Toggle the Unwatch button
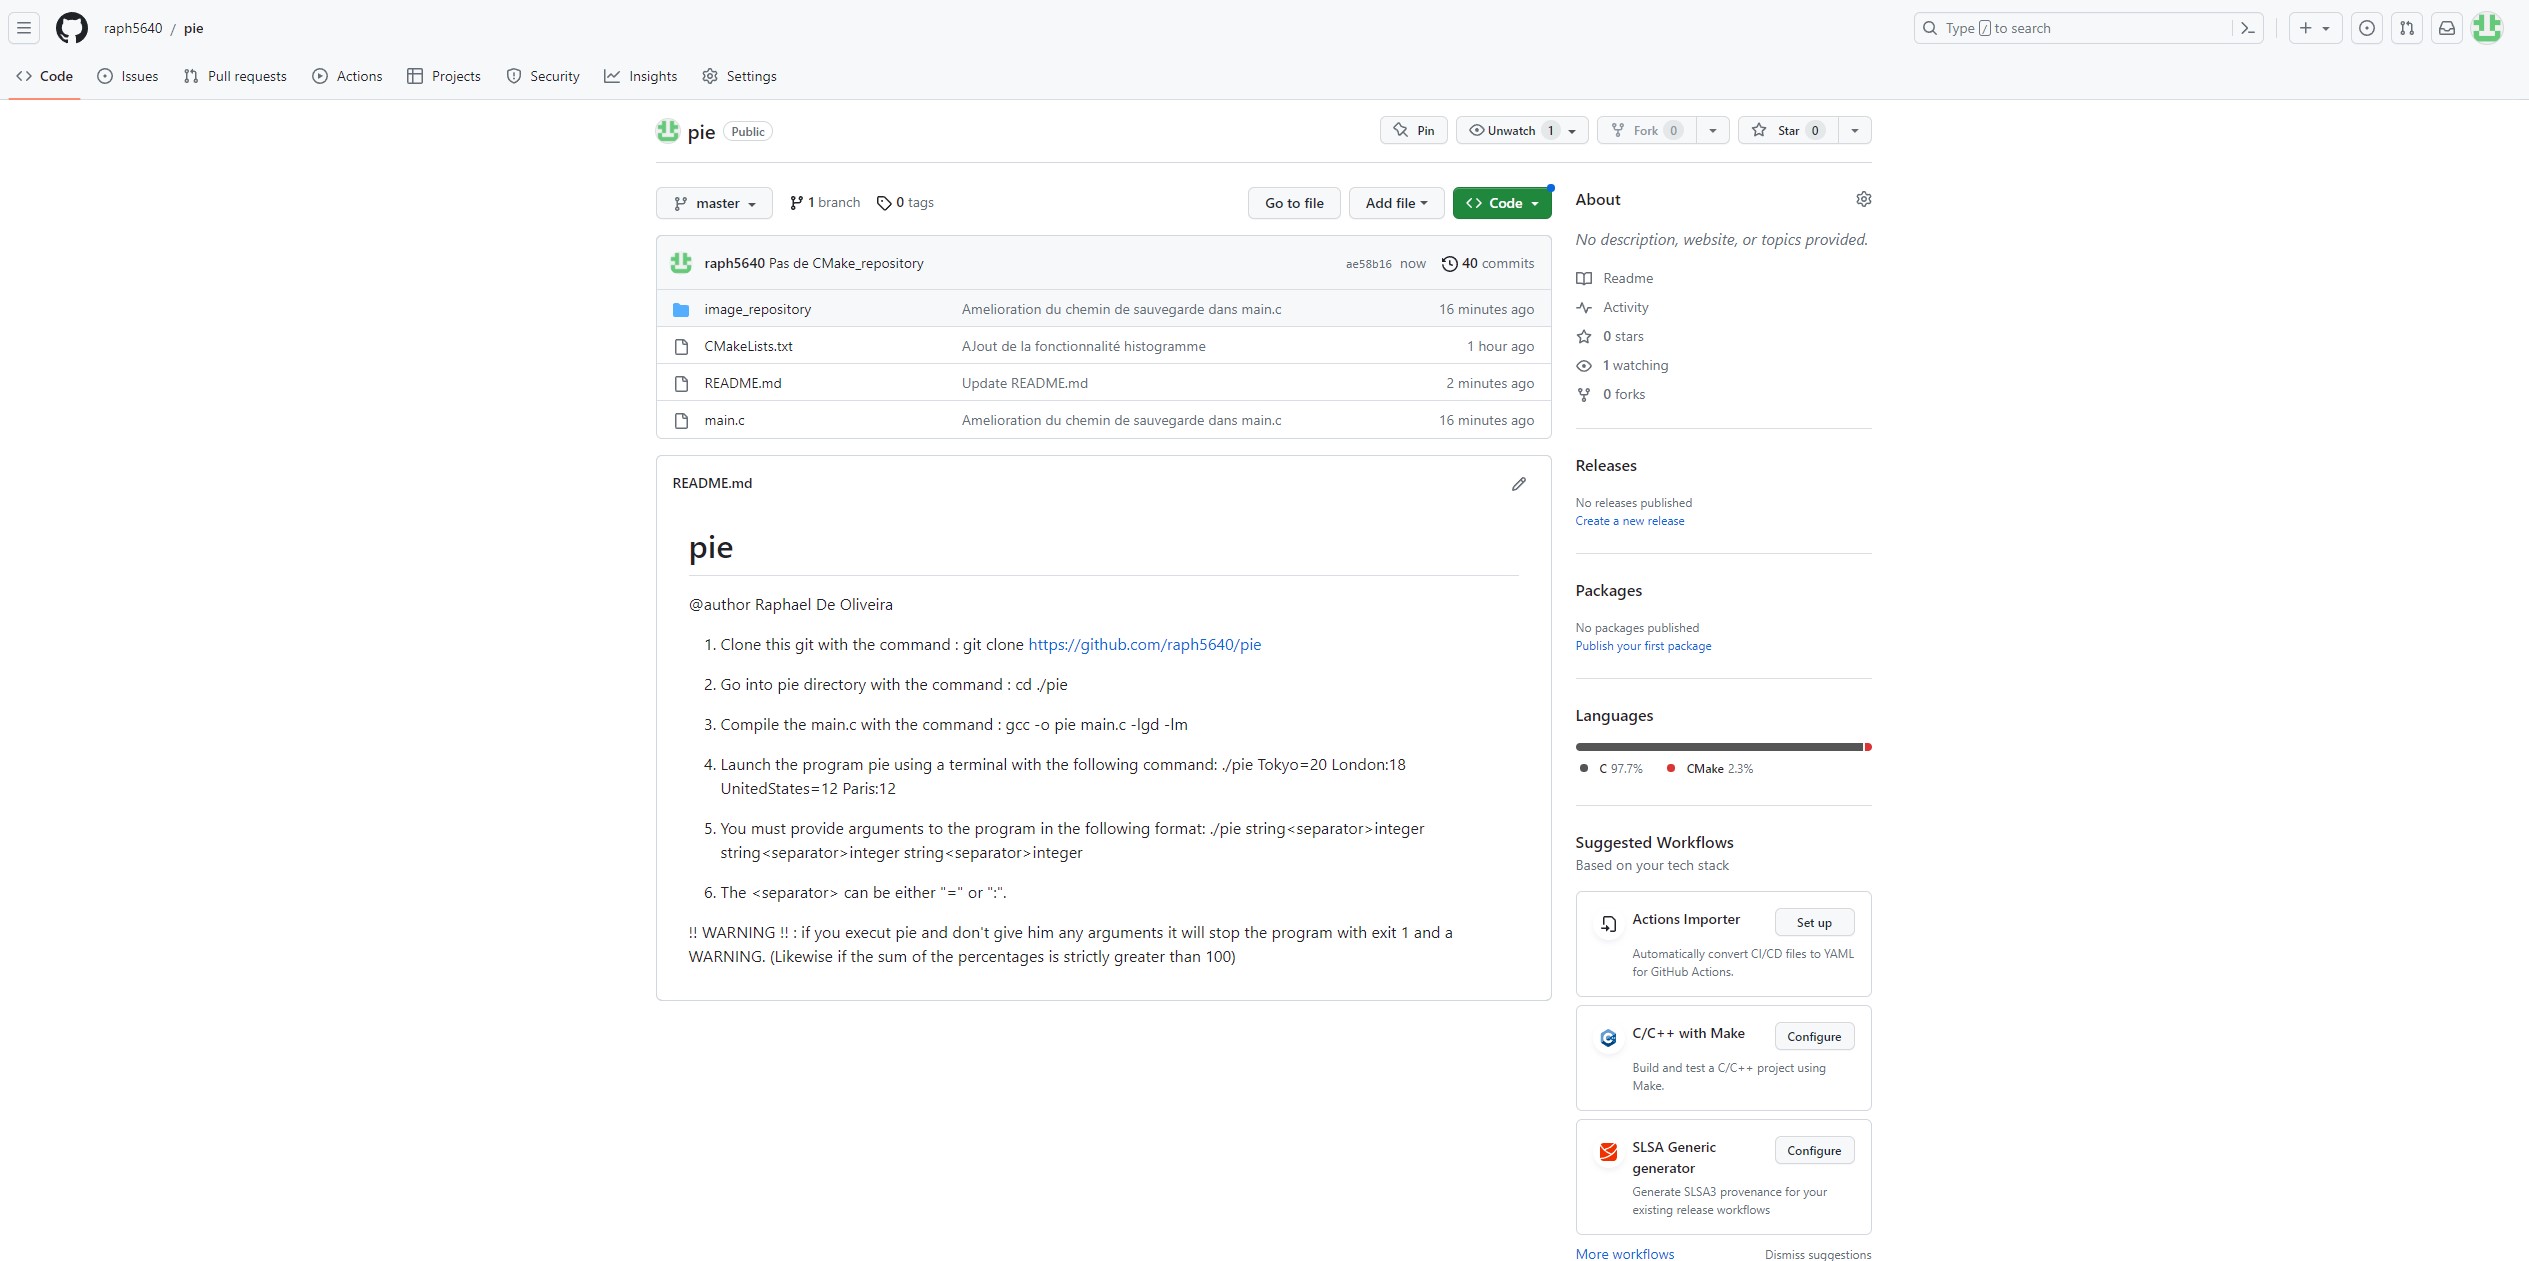 coord(1510,131)
